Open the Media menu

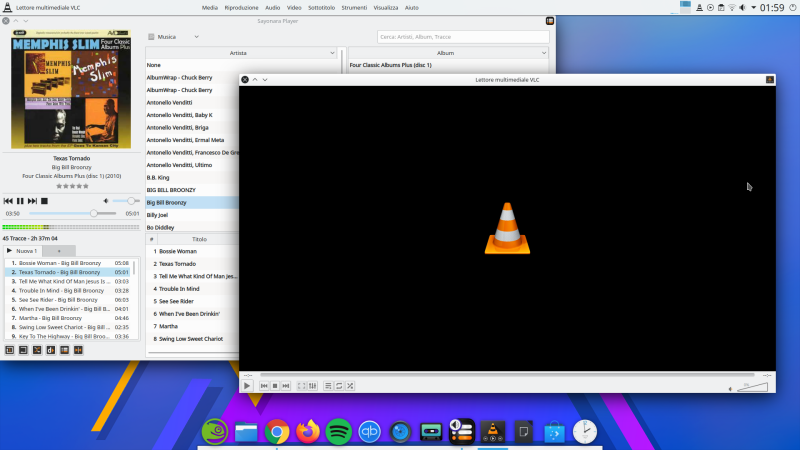[x=210, y=8]
